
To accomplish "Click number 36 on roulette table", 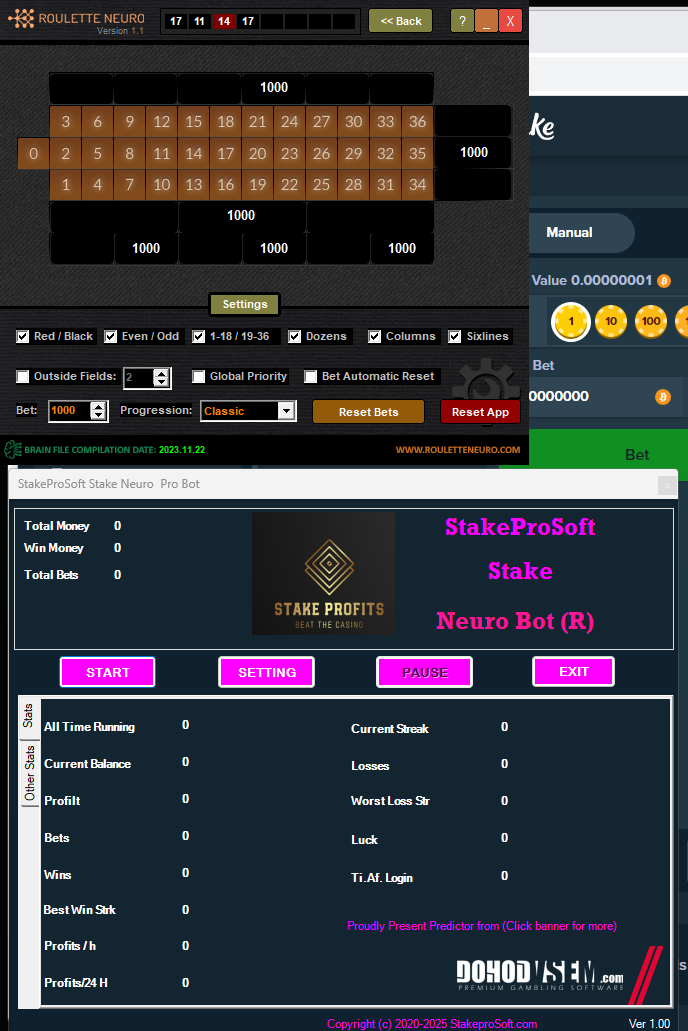I will tap(418, 122).
